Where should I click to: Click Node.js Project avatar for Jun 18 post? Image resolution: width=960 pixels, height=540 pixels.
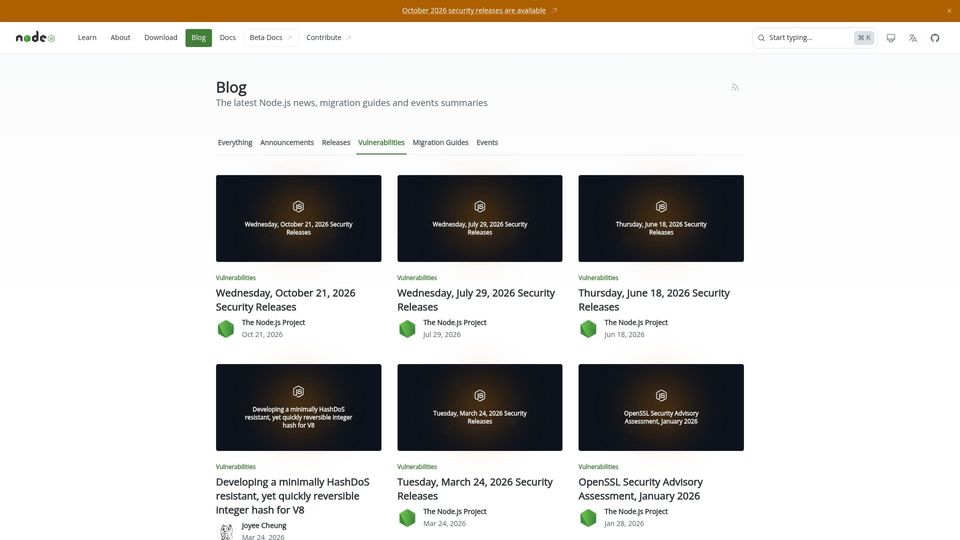588,329
